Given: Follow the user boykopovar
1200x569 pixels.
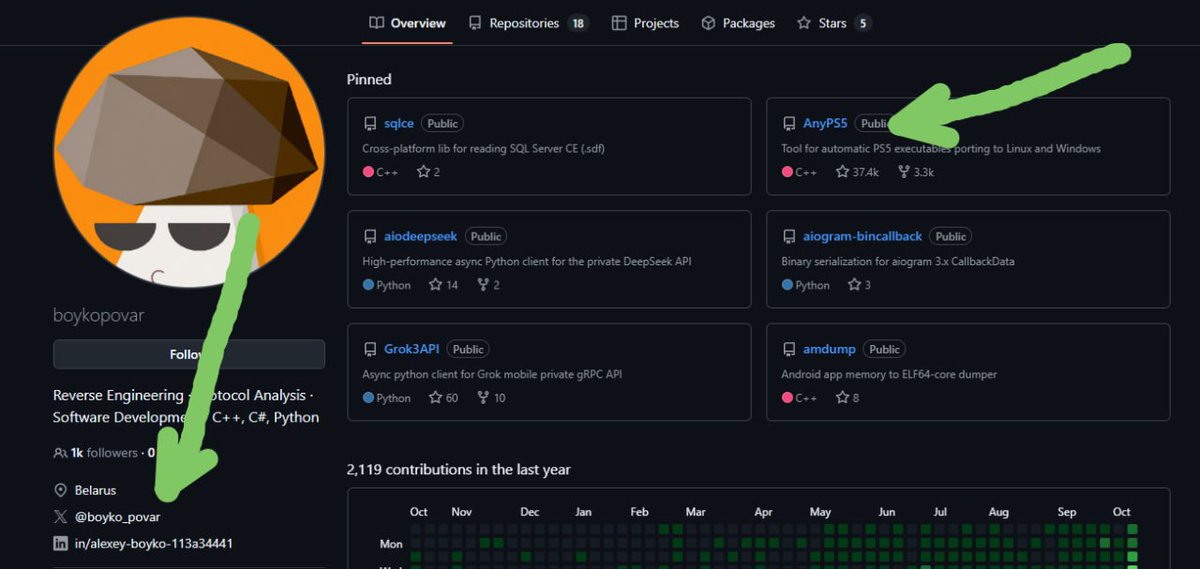Looking at the screenshot, I should (189, 354).
